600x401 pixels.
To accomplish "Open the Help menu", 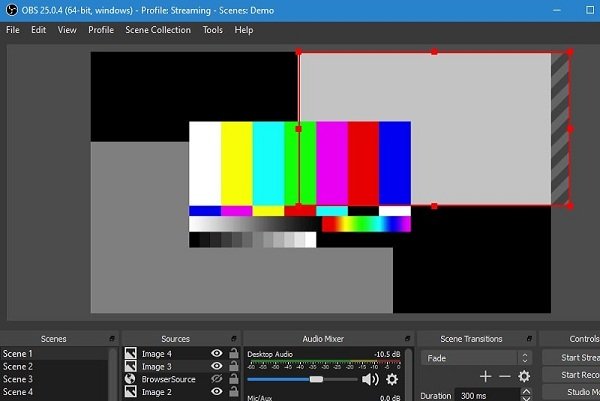I will pos(243,30).
